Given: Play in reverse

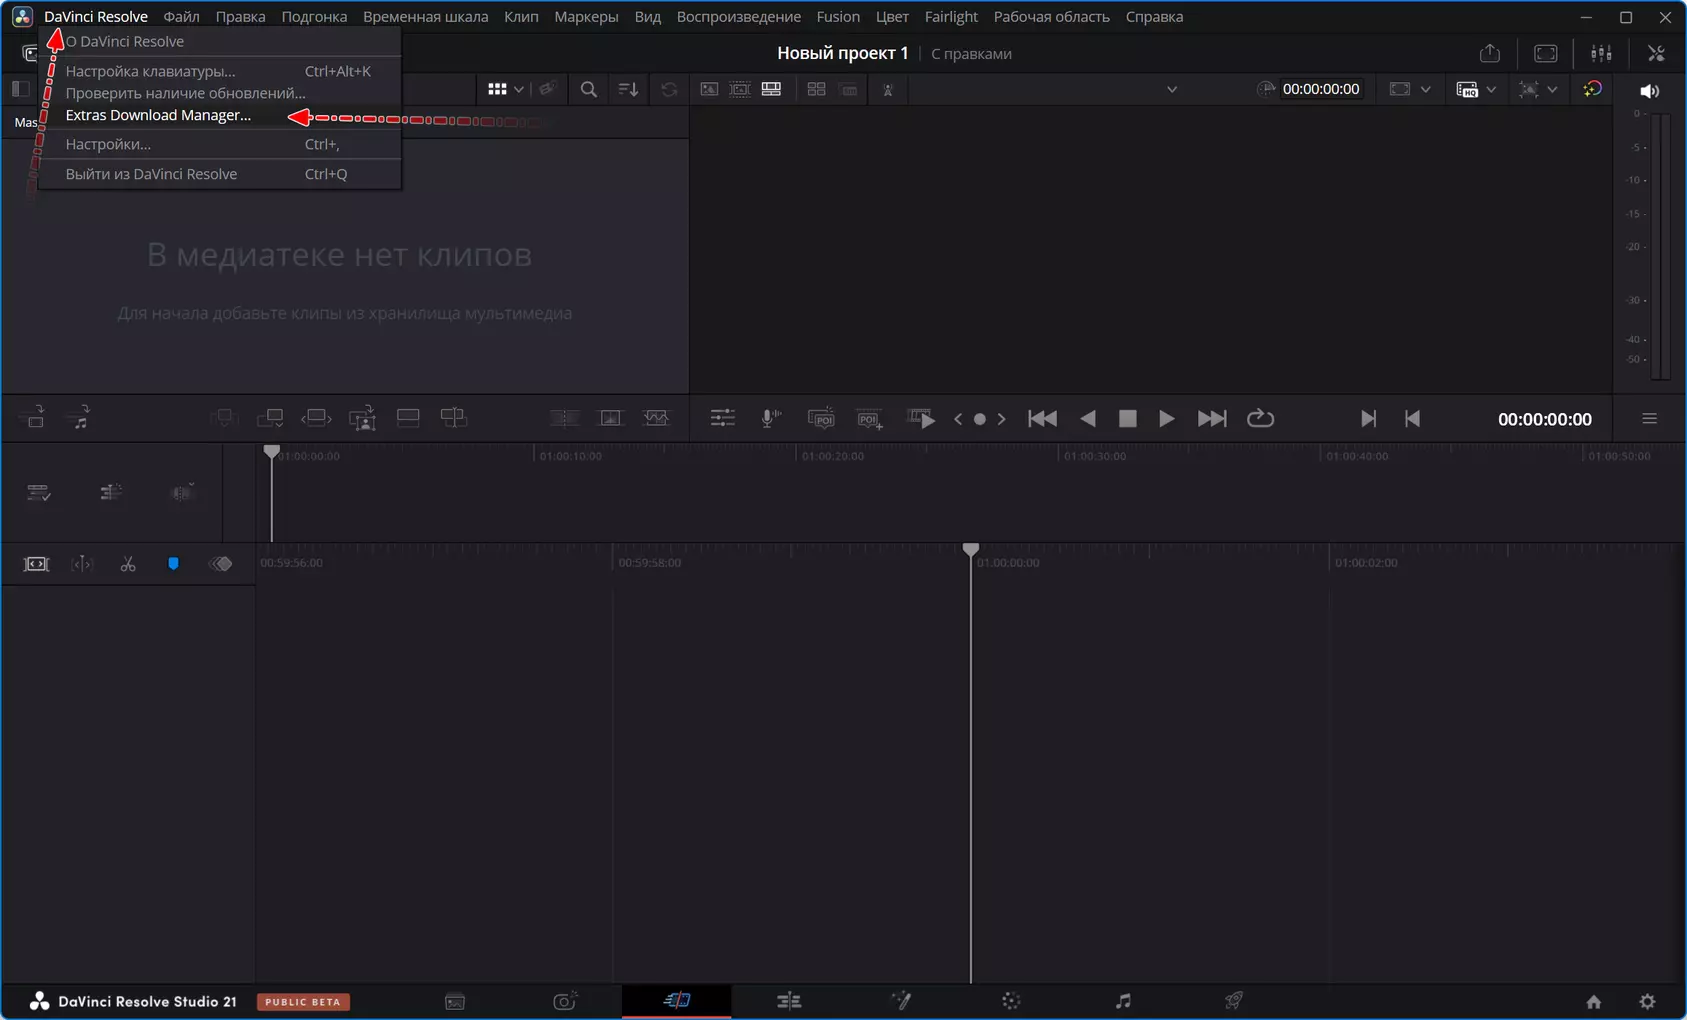Looking at the screenshot, I should [x=1088, y=418].
